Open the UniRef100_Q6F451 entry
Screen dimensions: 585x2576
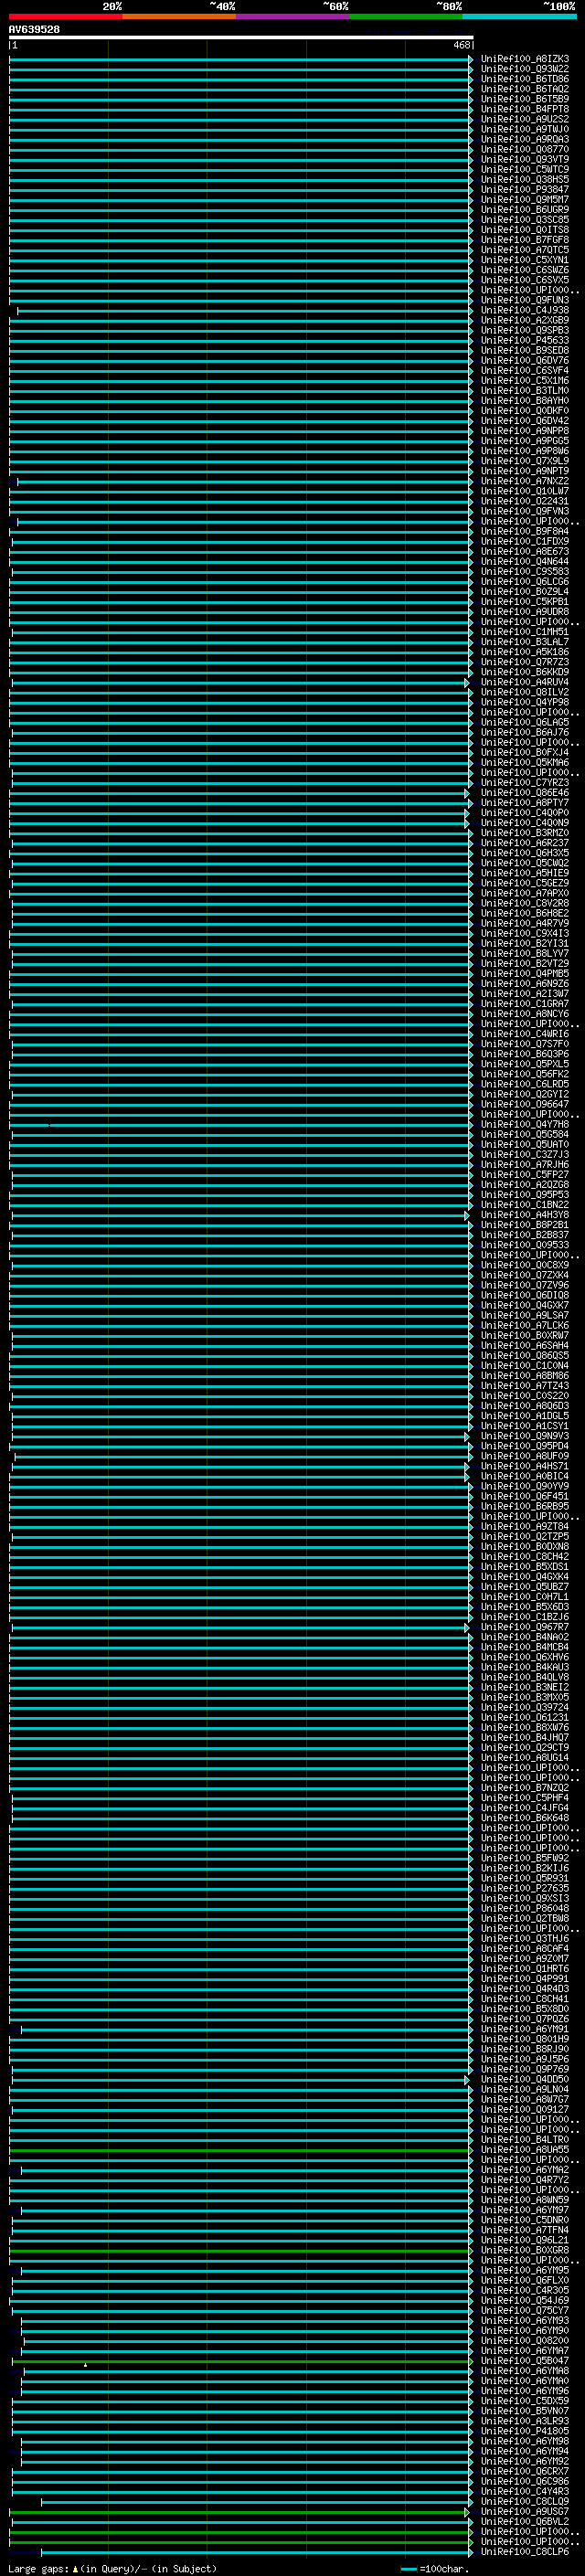(525, 1496)
